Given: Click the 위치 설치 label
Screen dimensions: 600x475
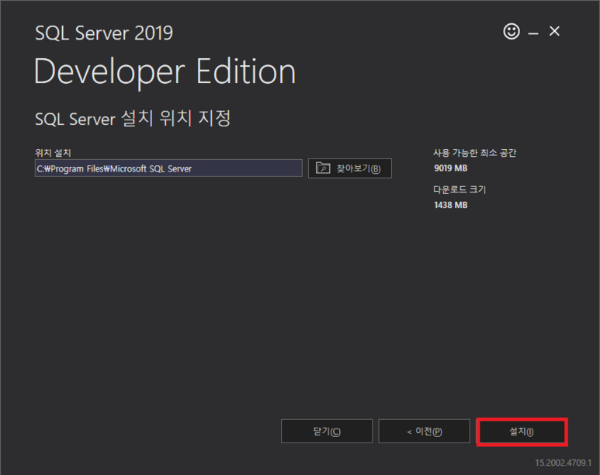Looking at the screenshot, I should pos(53,153).
